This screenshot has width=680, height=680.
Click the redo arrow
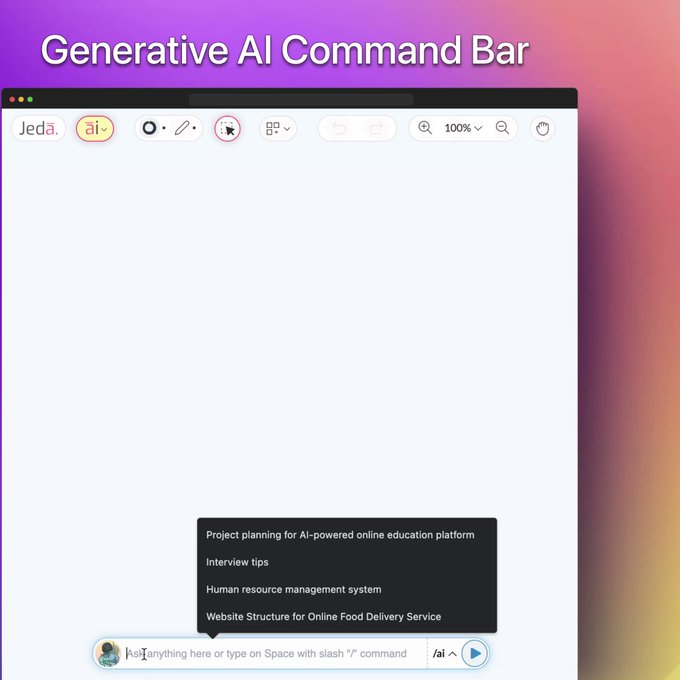click(x=376, y=128)
